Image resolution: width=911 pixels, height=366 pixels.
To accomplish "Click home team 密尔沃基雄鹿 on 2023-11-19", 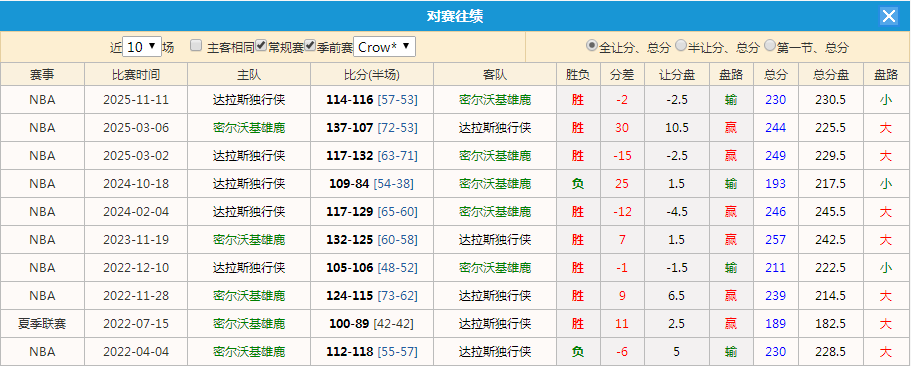I will (249, 239).
